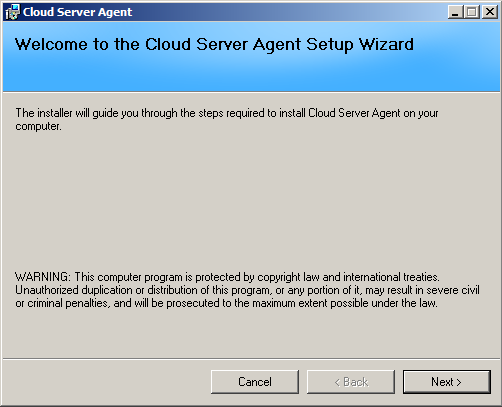Click the "or criminal penalties" final warning line
The width and height of the screenshot is (502, 407).
[x=226, y=303]
